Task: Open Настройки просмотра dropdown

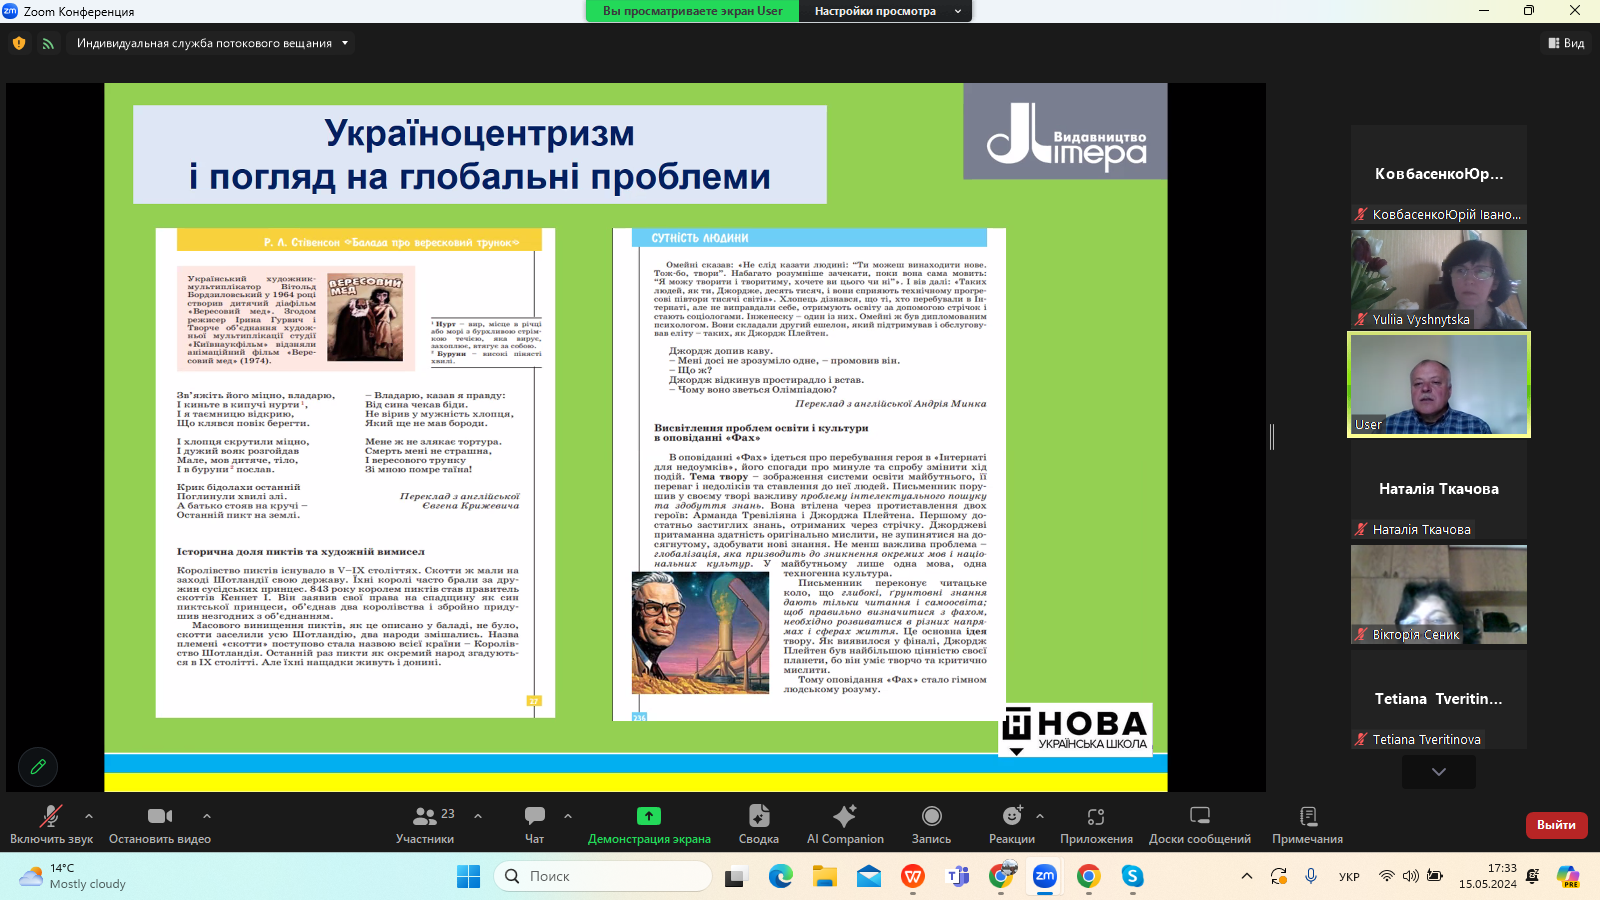Action: pos(886,11)
